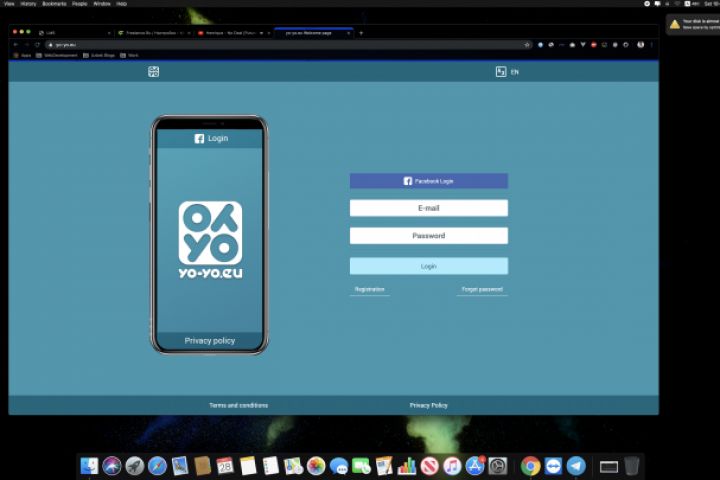Reload the page with refresh icon
Viewport: 720px width, 480px height.
pos(37,45)
